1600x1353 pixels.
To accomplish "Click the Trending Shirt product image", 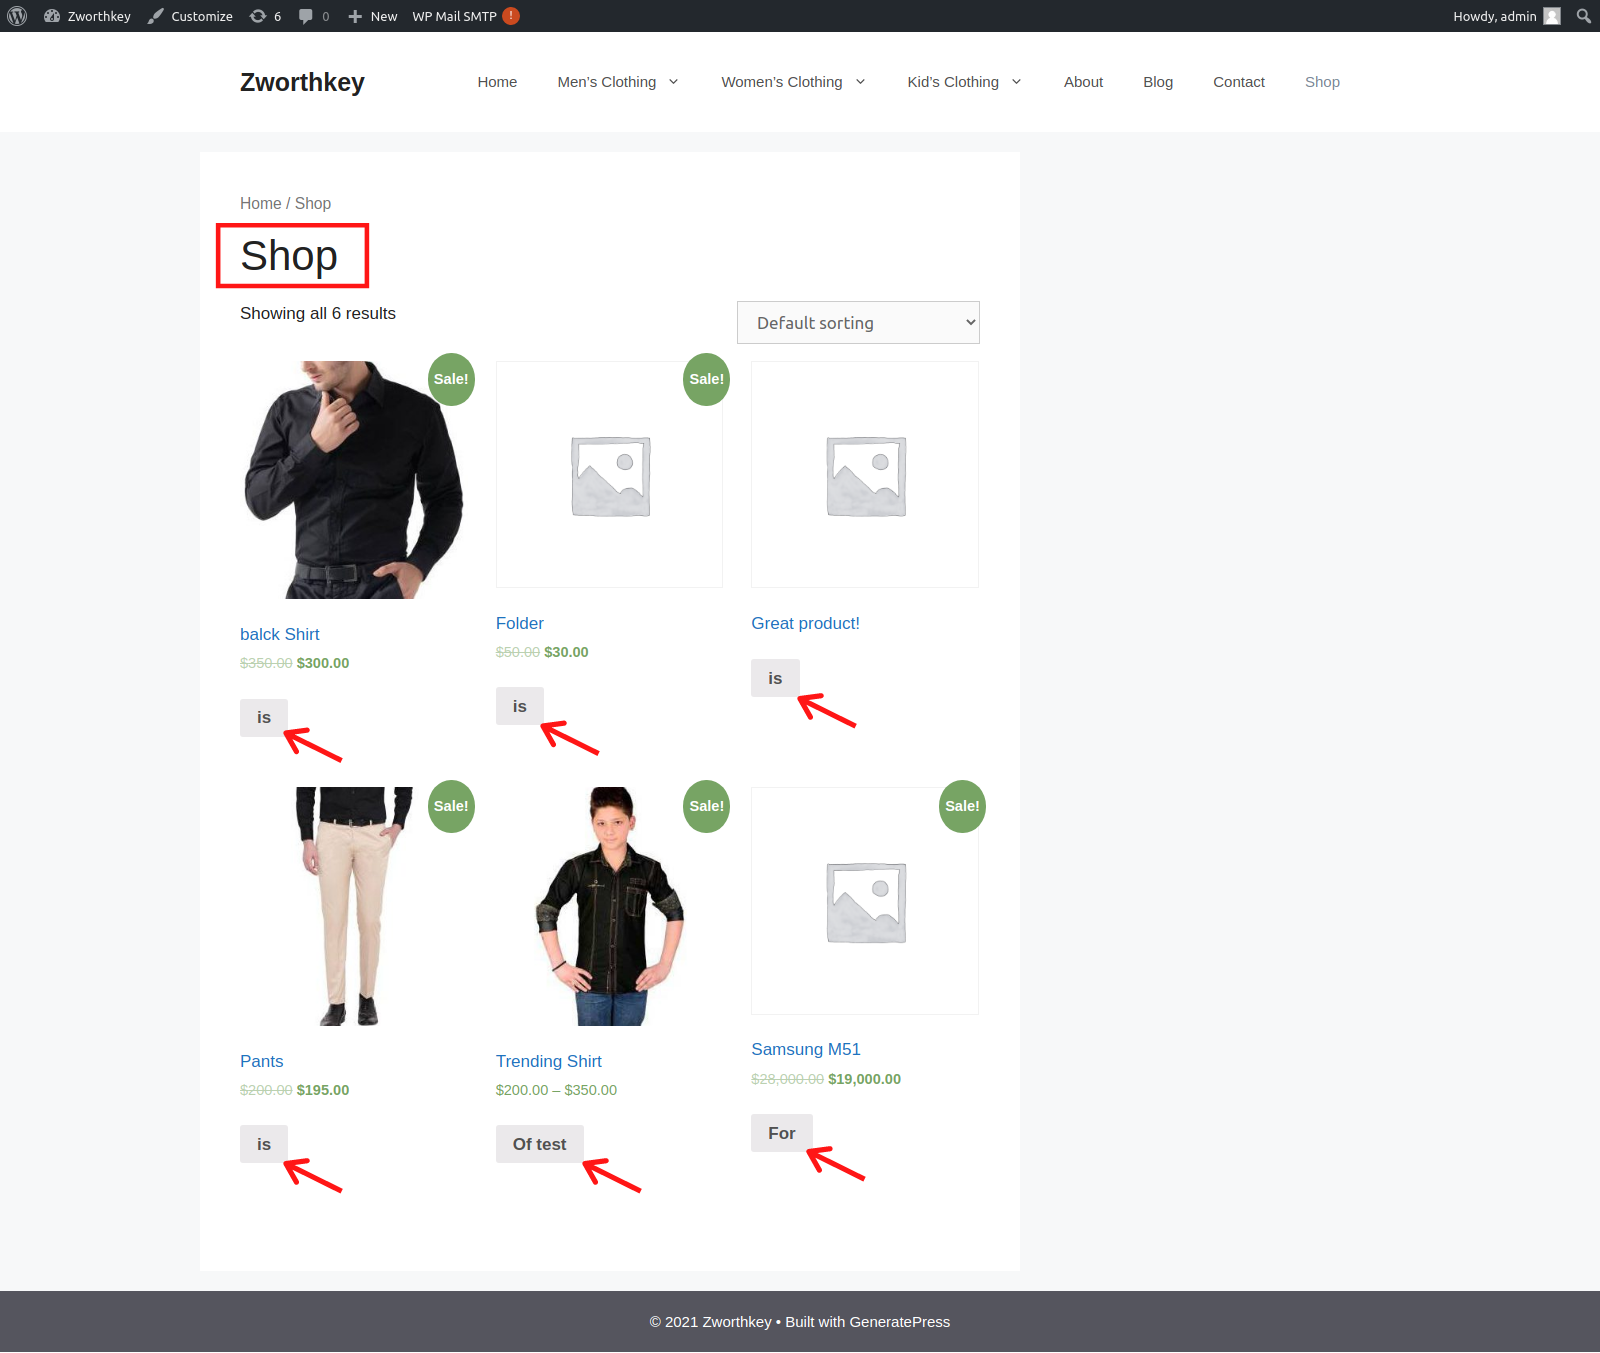I will [609, 906].
